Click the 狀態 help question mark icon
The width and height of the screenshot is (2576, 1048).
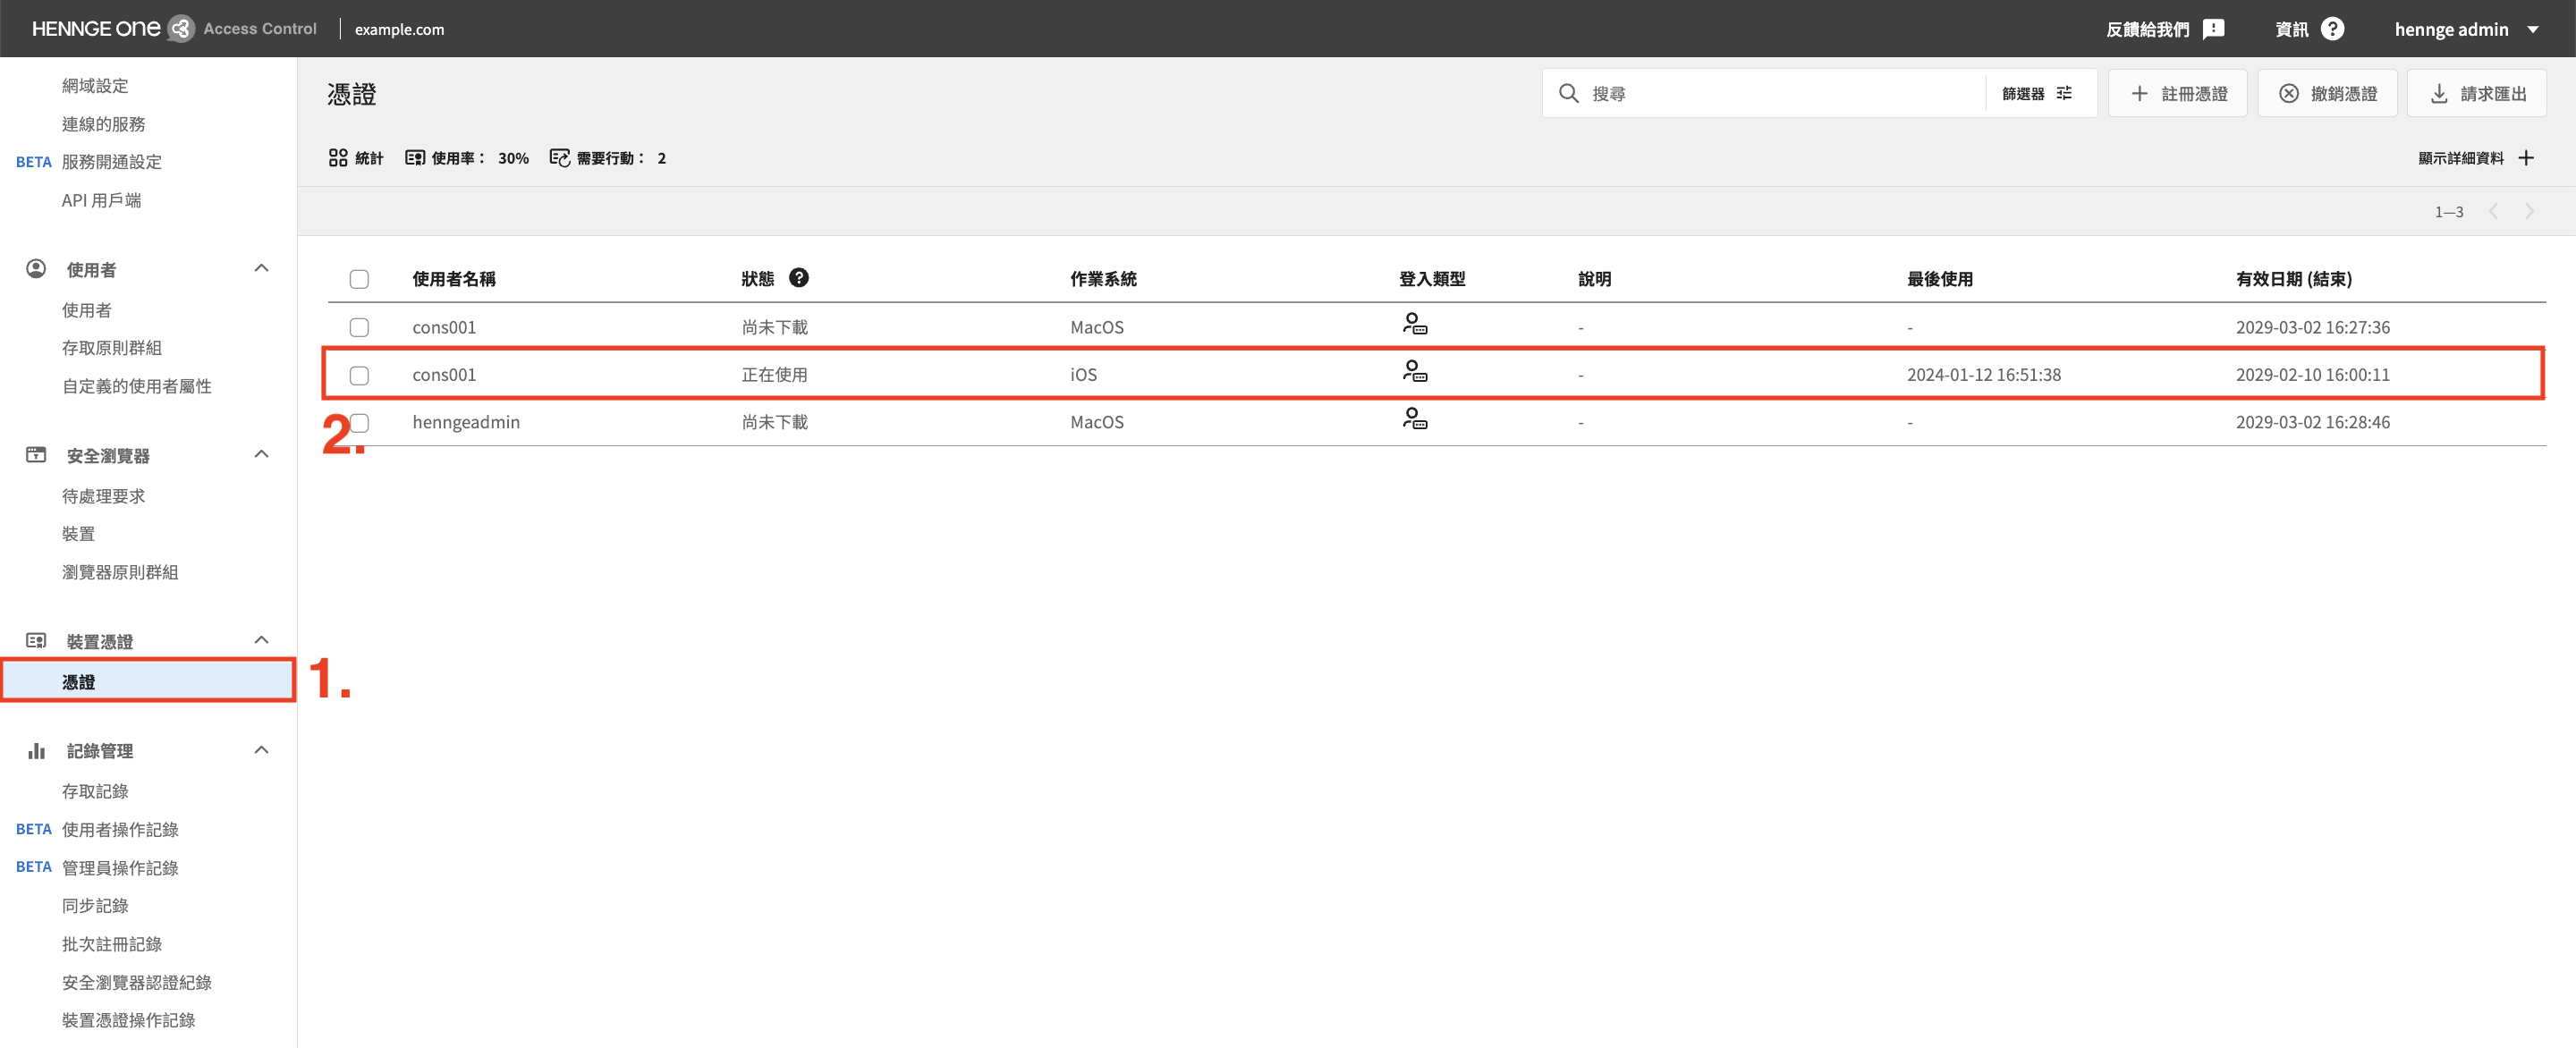[798, 277]
